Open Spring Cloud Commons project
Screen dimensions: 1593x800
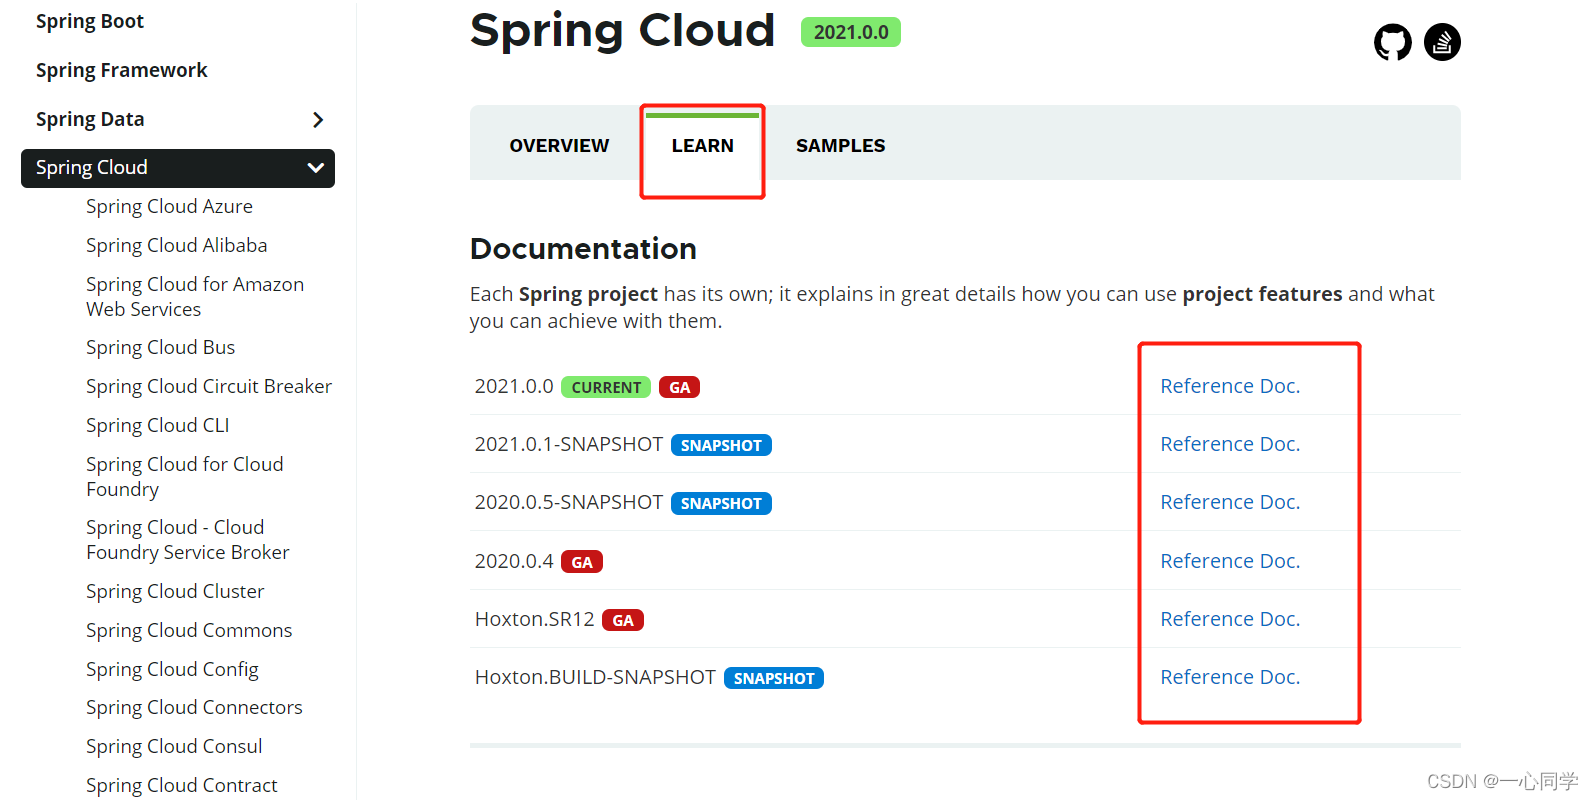tap(189, 630)
